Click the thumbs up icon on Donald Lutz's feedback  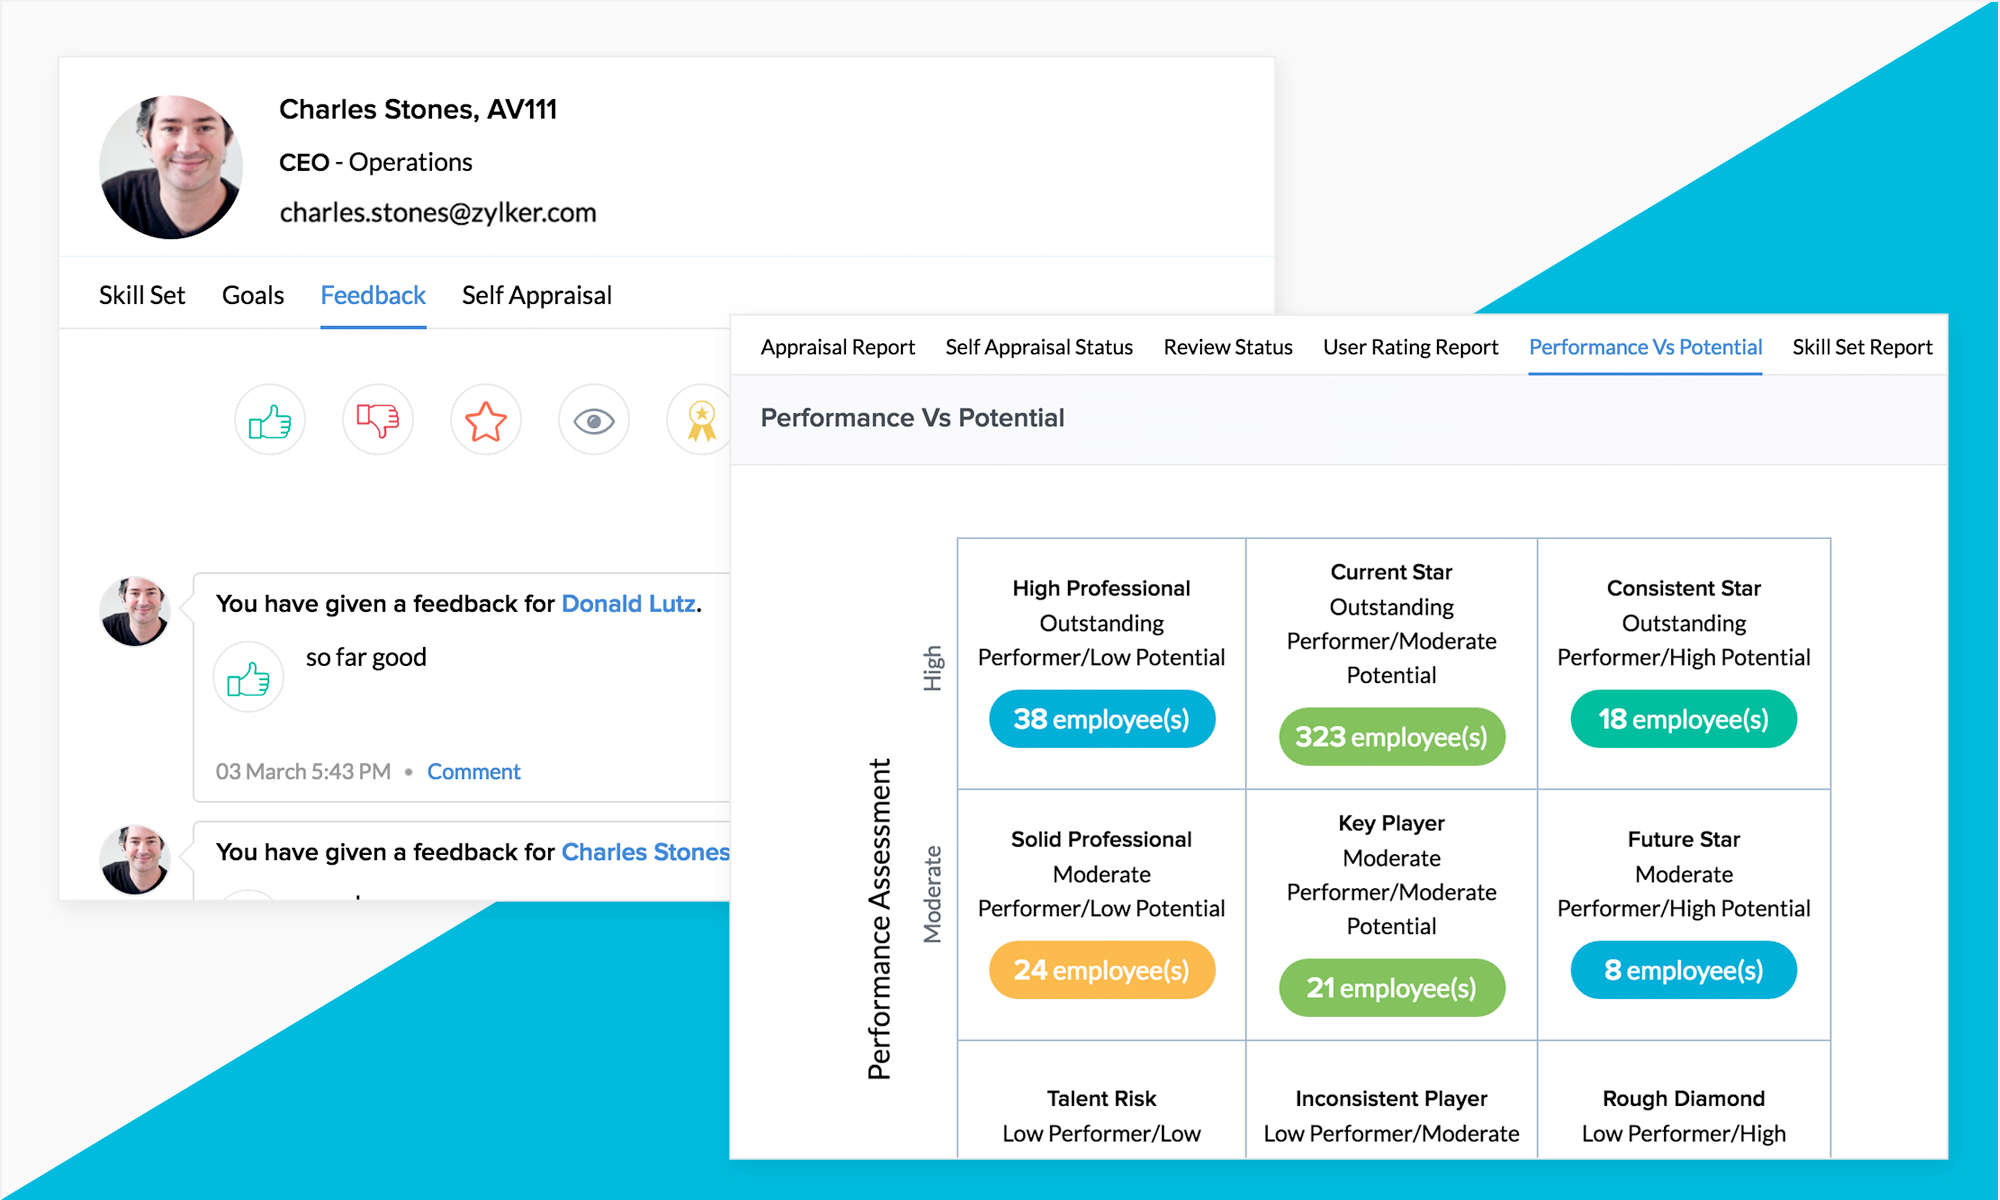click(x=248, y=676)
